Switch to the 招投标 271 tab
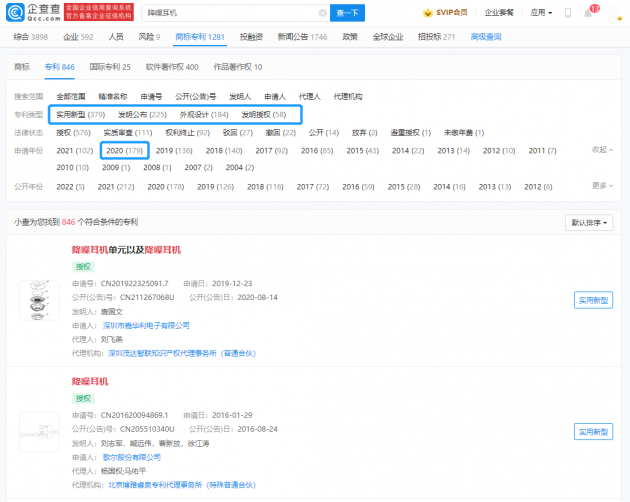630x502 pixels. pyautogui.click(x=436, y=37)
